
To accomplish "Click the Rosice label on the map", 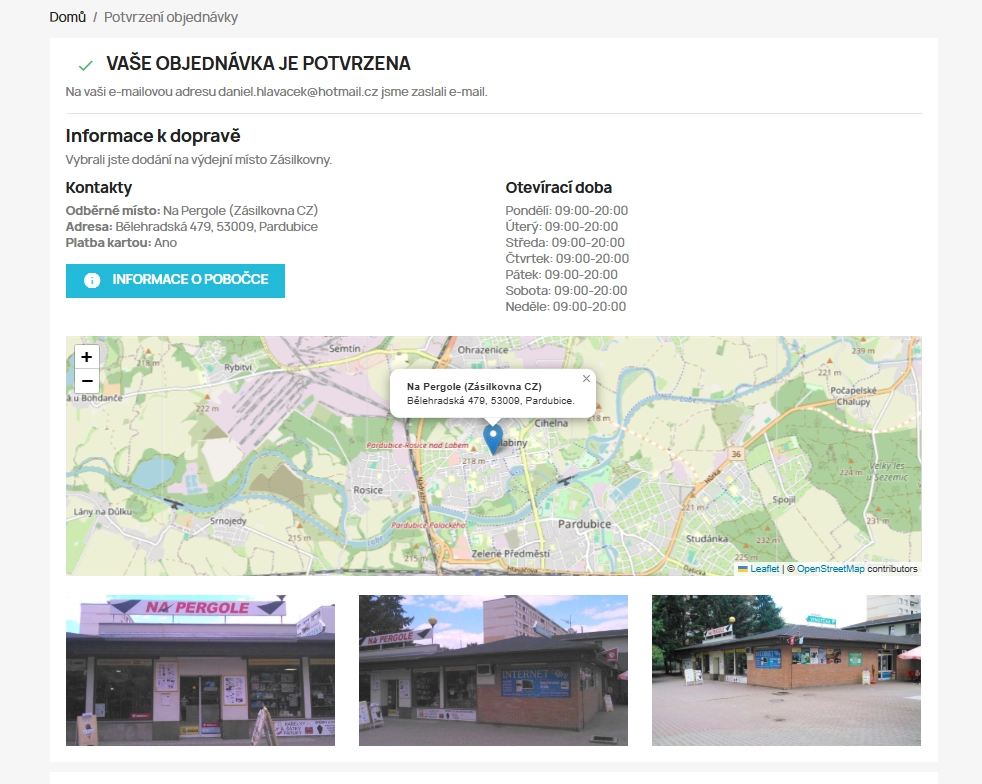I will pos(368,490).
